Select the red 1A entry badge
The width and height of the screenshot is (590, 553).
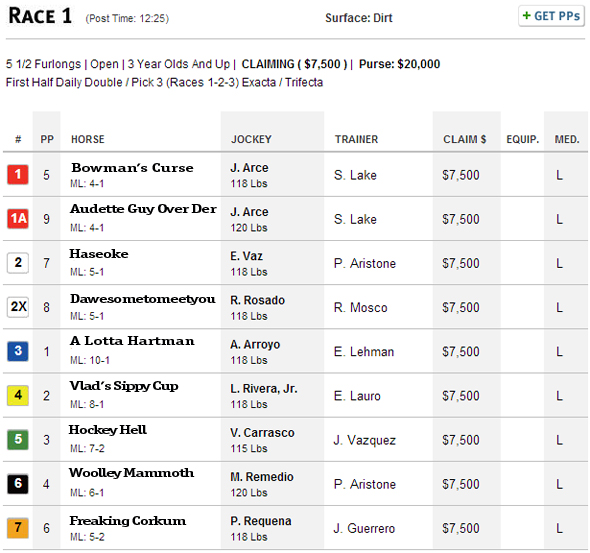click(18, 219)
